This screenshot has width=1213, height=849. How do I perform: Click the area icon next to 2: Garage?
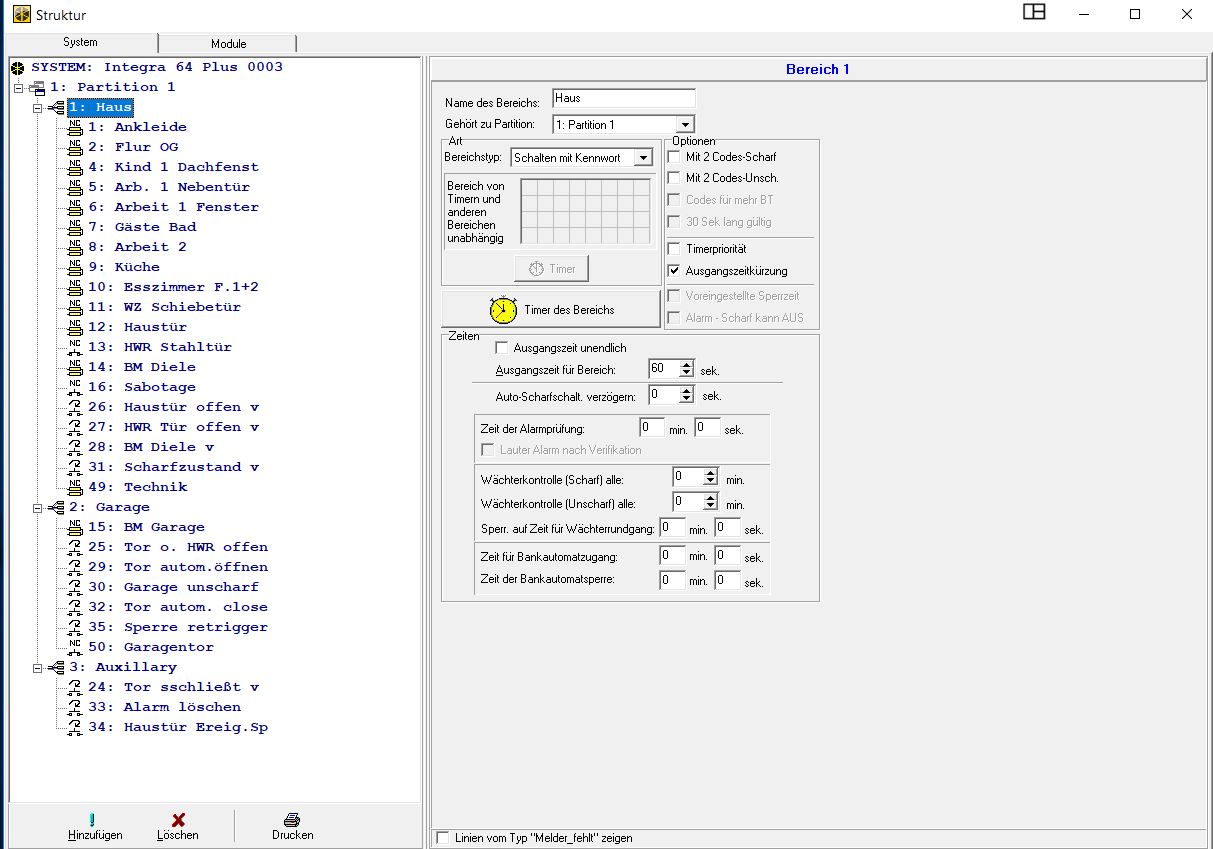click(x=56, y=507)
